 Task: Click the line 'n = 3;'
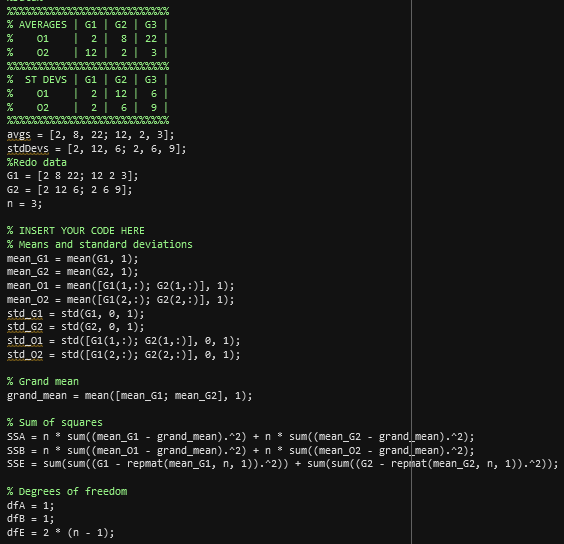(24, 204)
